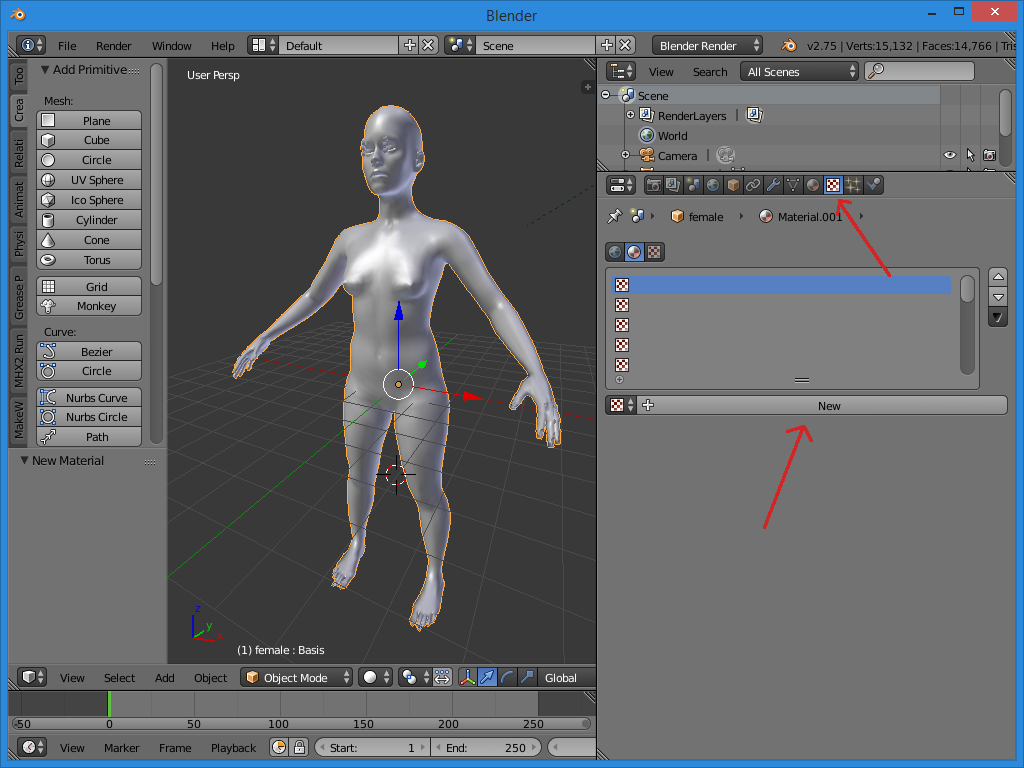The width and height of the screenshot is (1024, 768).
Task: Toggle Camera renderability in outliner
Action: click(988, 156)
